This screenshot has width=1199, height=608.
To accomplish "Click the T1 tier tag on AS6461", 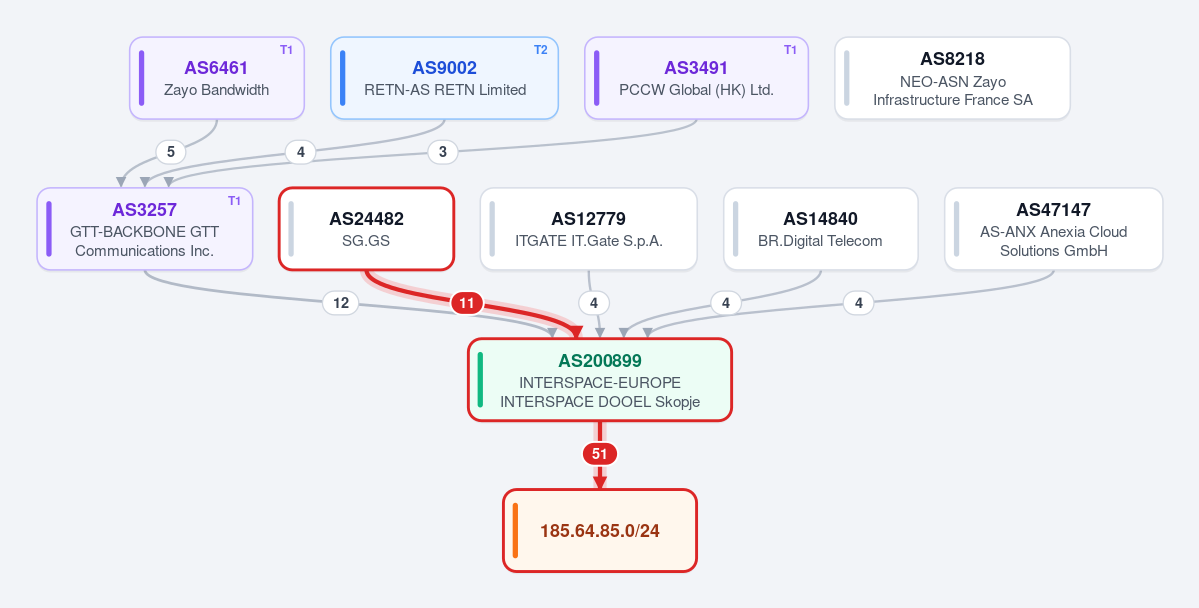I will [x=286, y=50].
